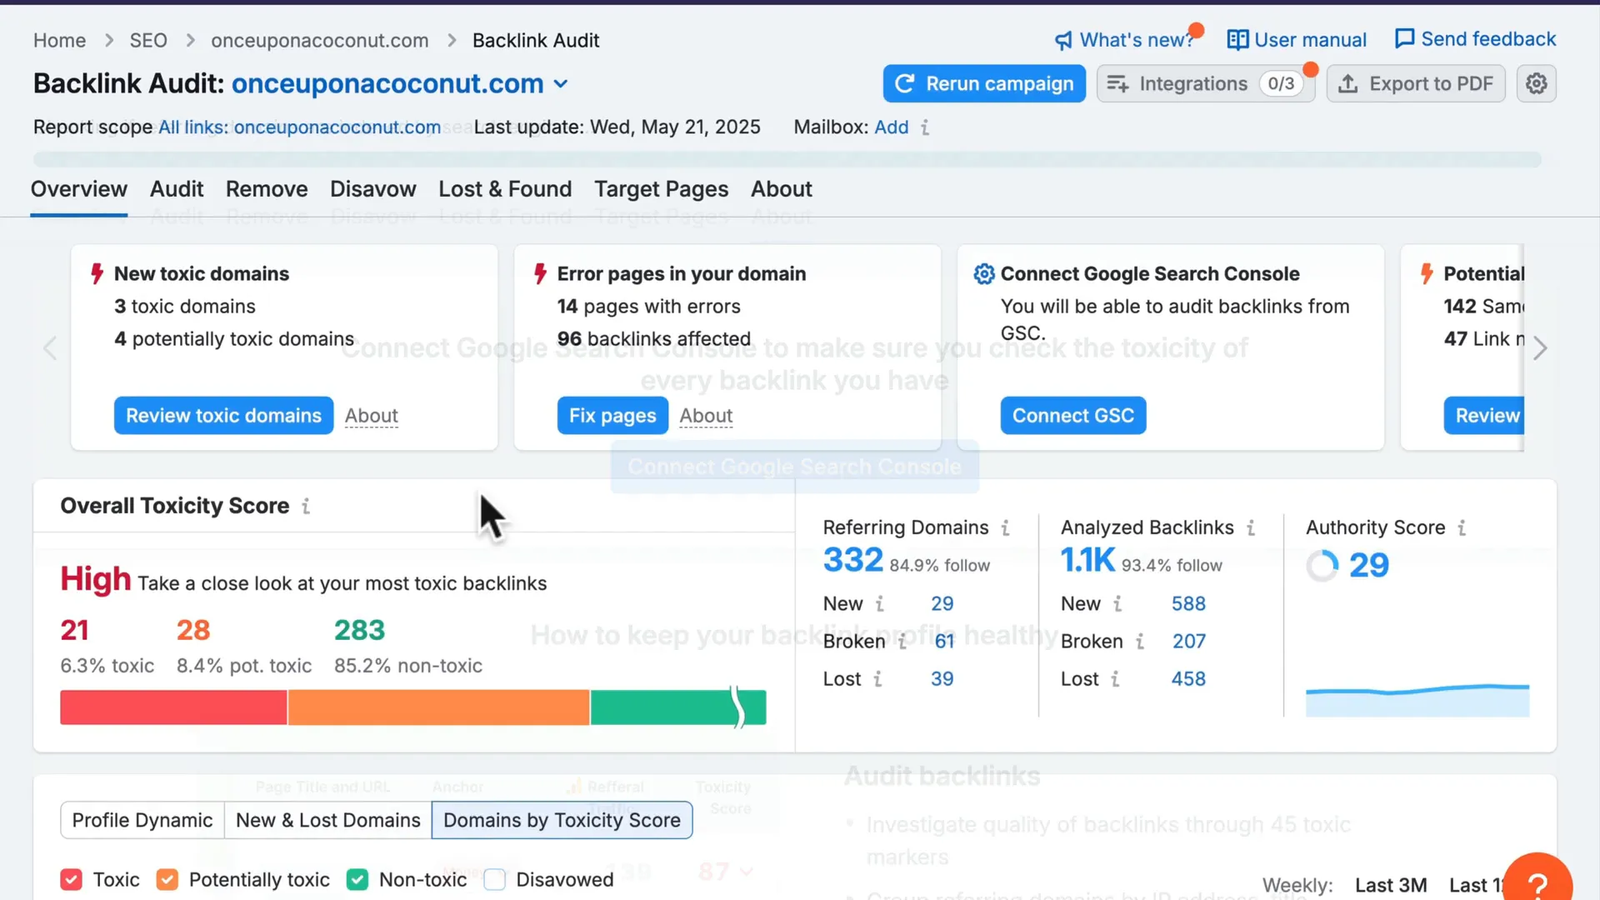Viewport: 1600px width, 900px height.
Task: Click Referring Domains count 332
Action: click(853, 561)
